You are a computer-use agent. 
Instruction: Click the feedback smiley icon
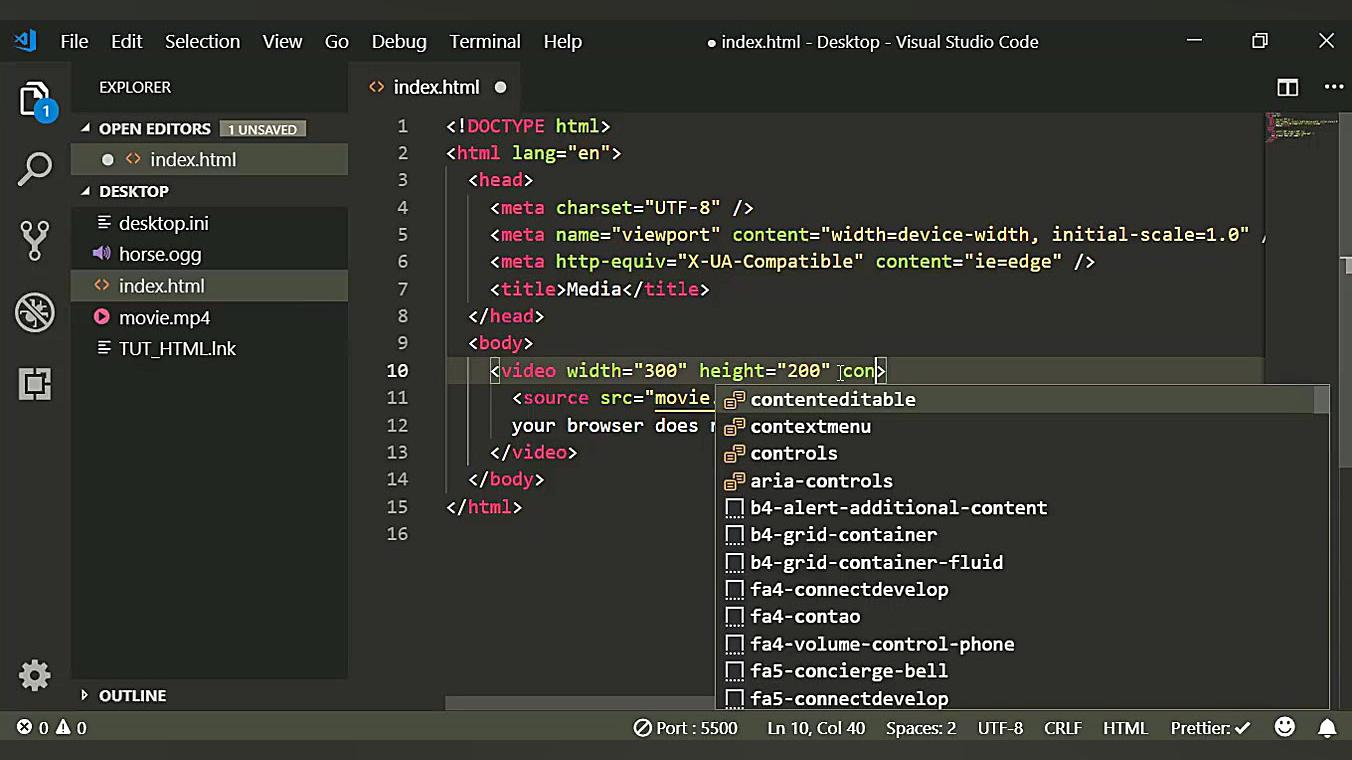(1285, 727)
